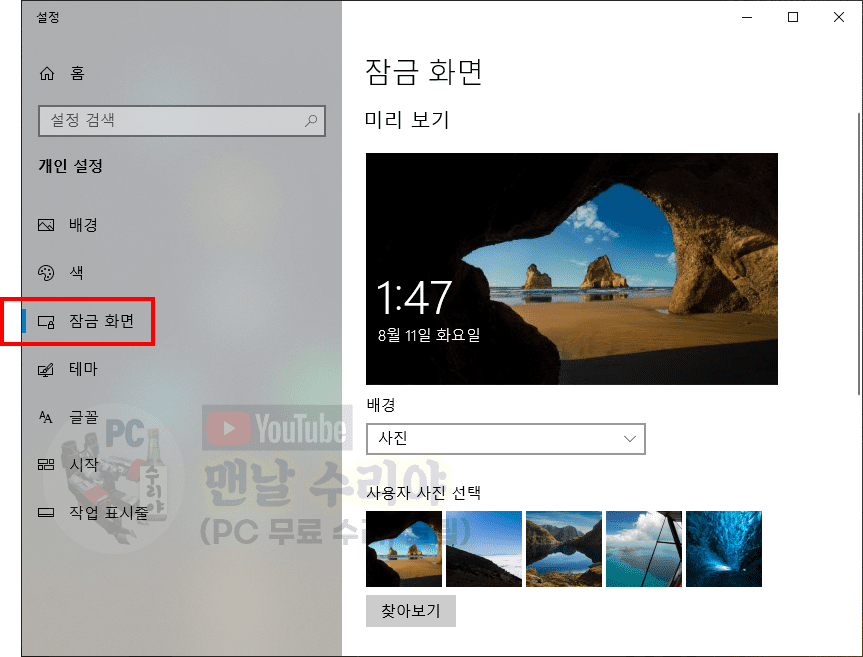
Task: Go to the 색 settings section
Action: tap(76, 273)
